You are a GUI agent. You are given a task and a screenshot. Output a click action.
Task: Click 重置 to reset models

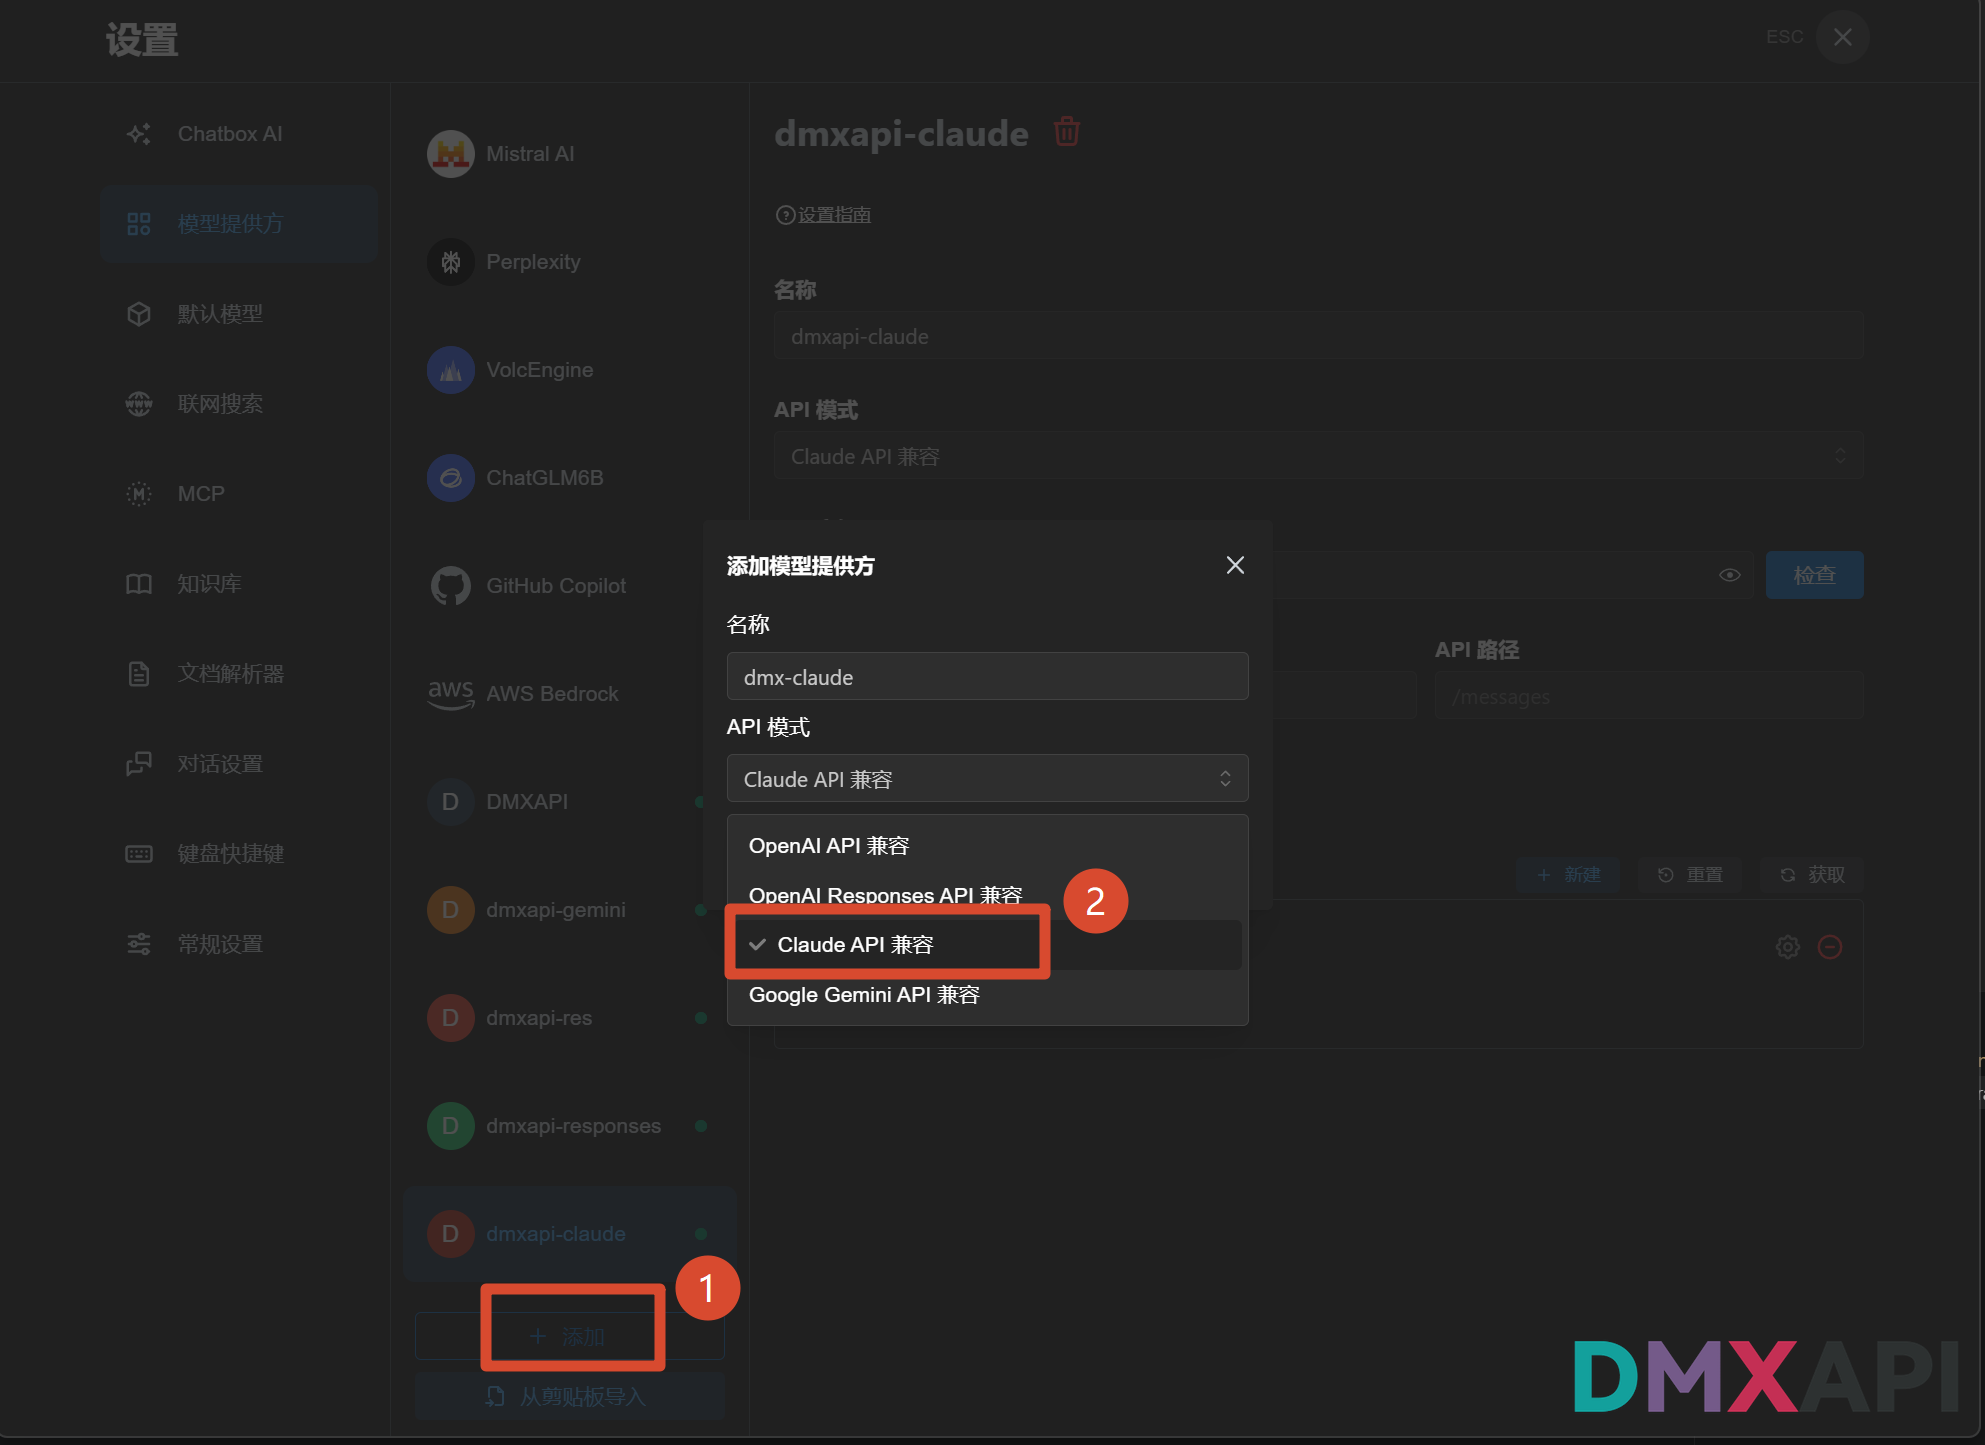pos(1690,875)
